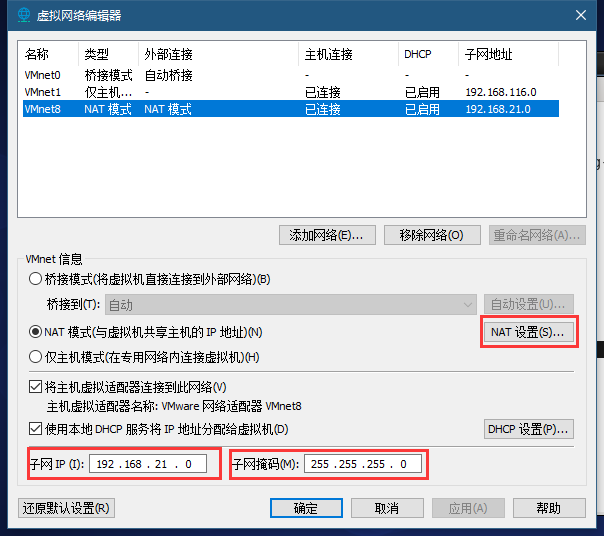
Task: Select the VMnet8 NAT network row
Action: (x=43, y=109)
